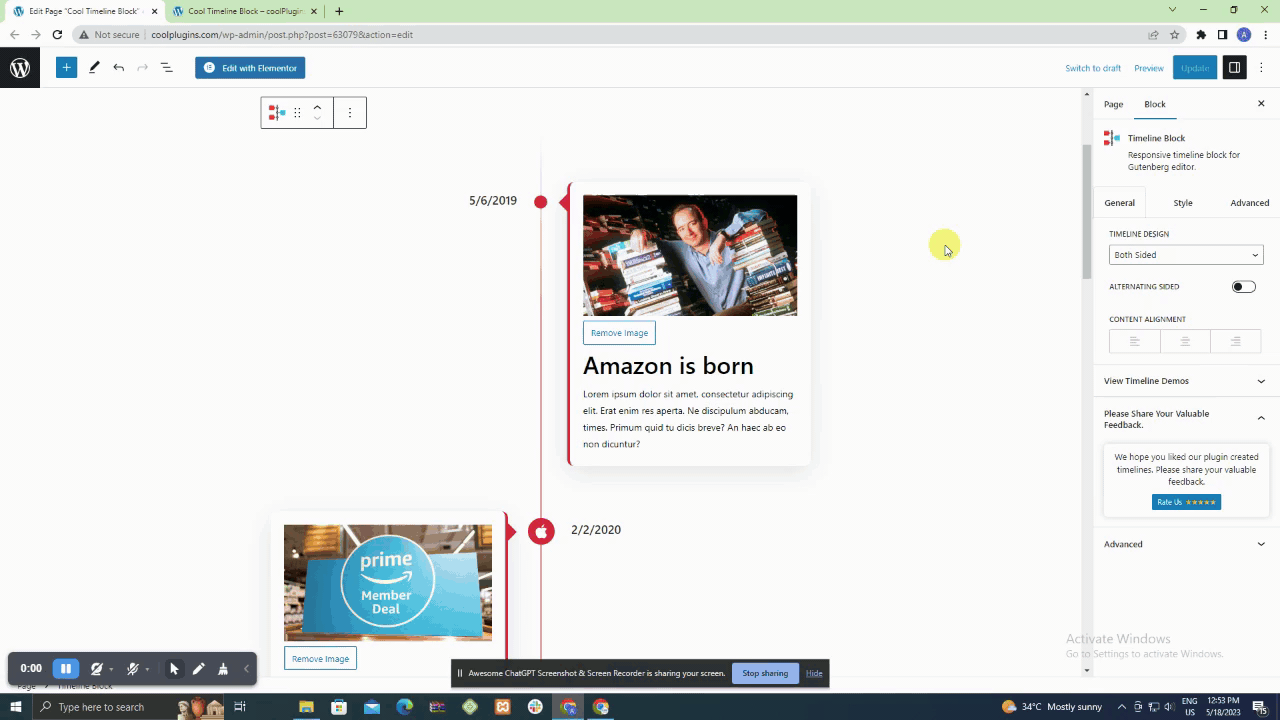Open the Timeline Design dropdown
This screenshot has height=720, width=1280.
coord(1186,255)
